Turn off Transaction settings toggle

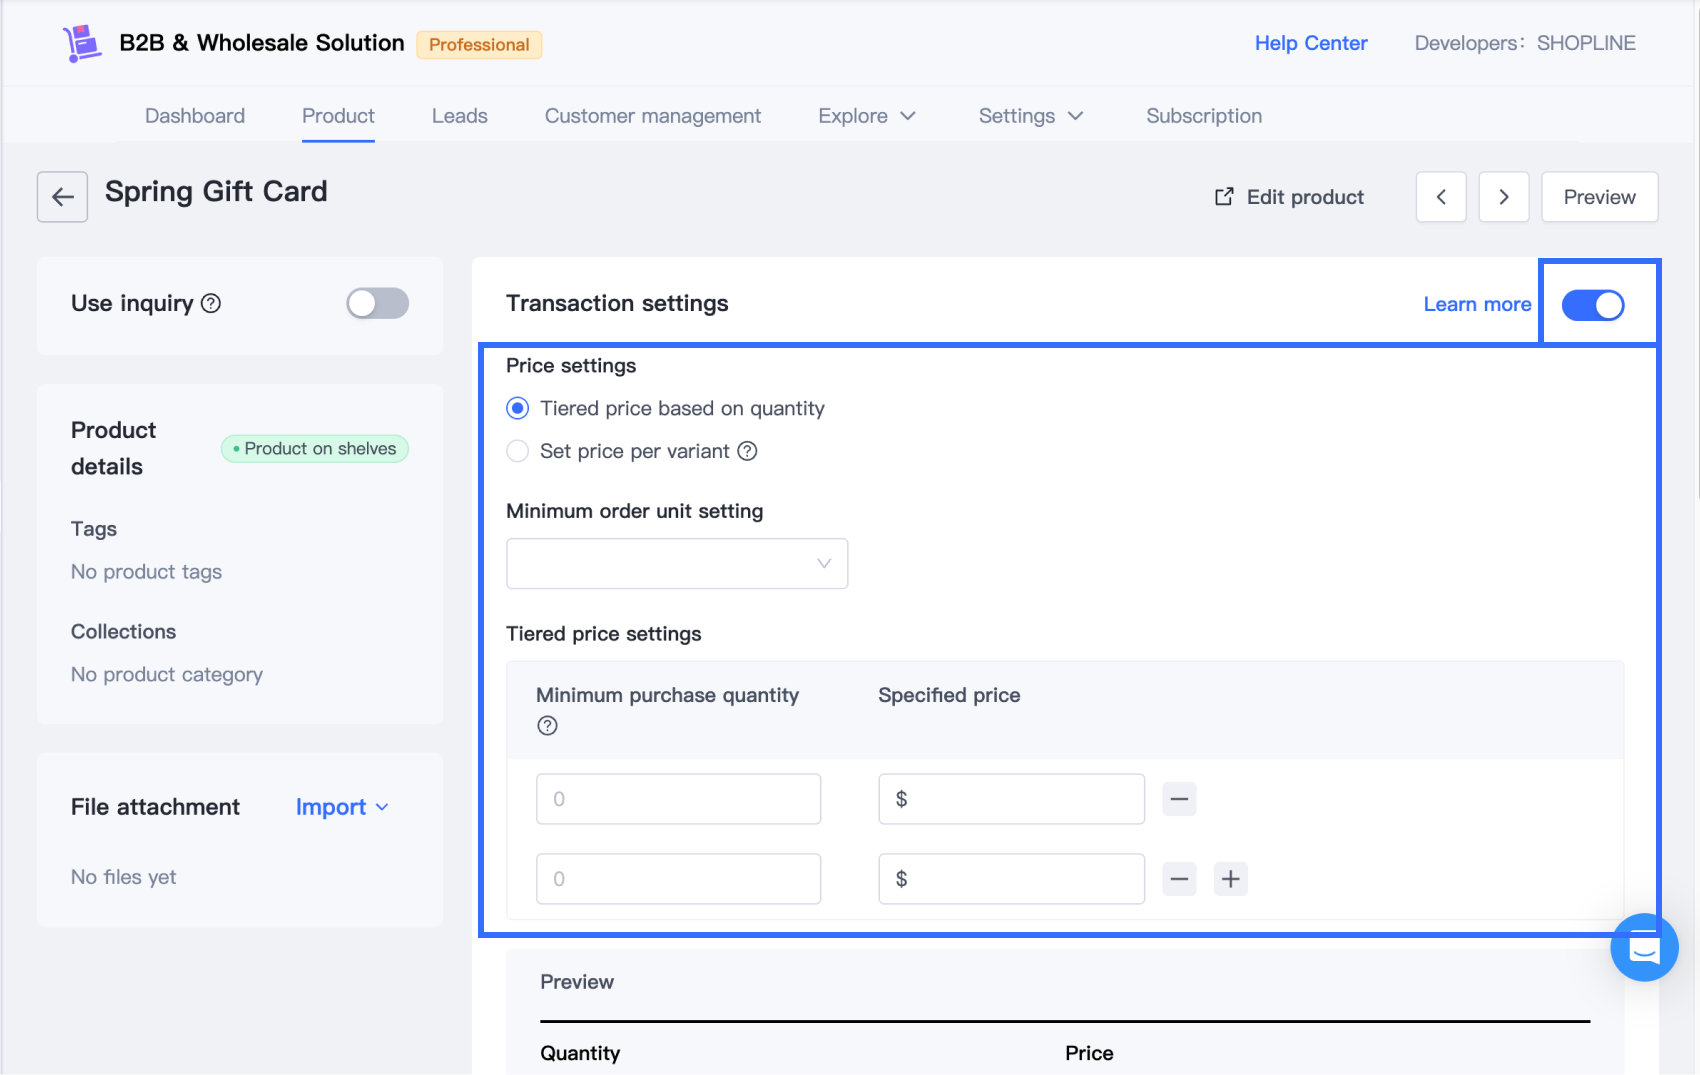click(x=1593, y=305)
